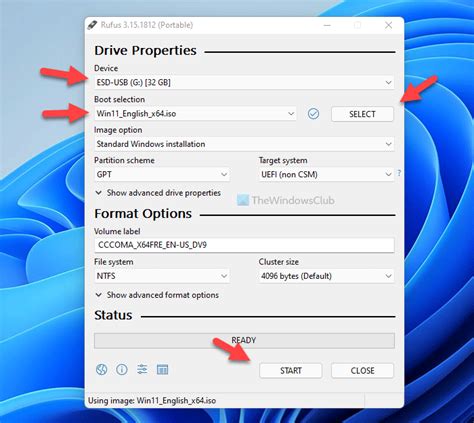Open the File system NTFS dropdown
This screenshot has width=474, height=423.
pos(162,276)
